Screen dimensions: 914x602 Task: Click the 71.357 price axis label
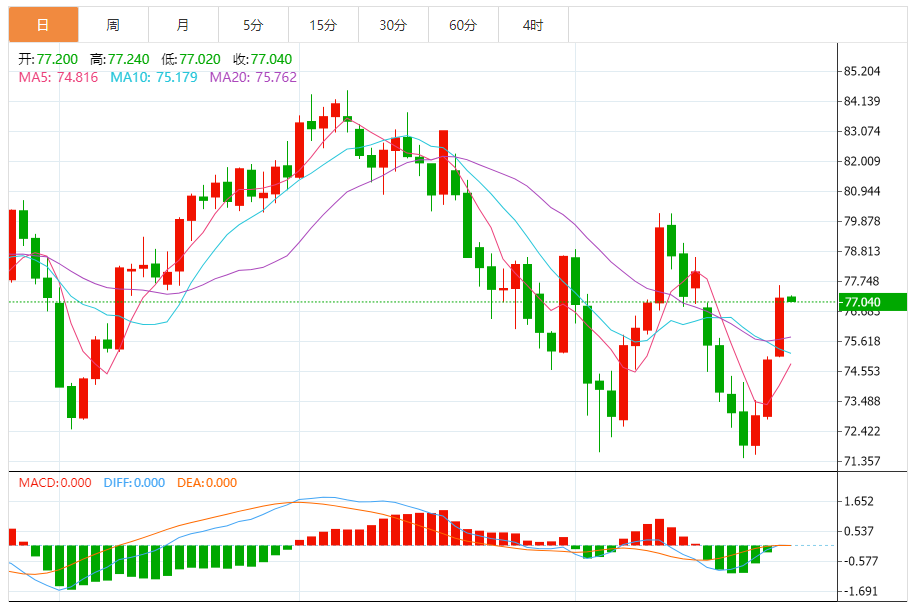point(862,462)
